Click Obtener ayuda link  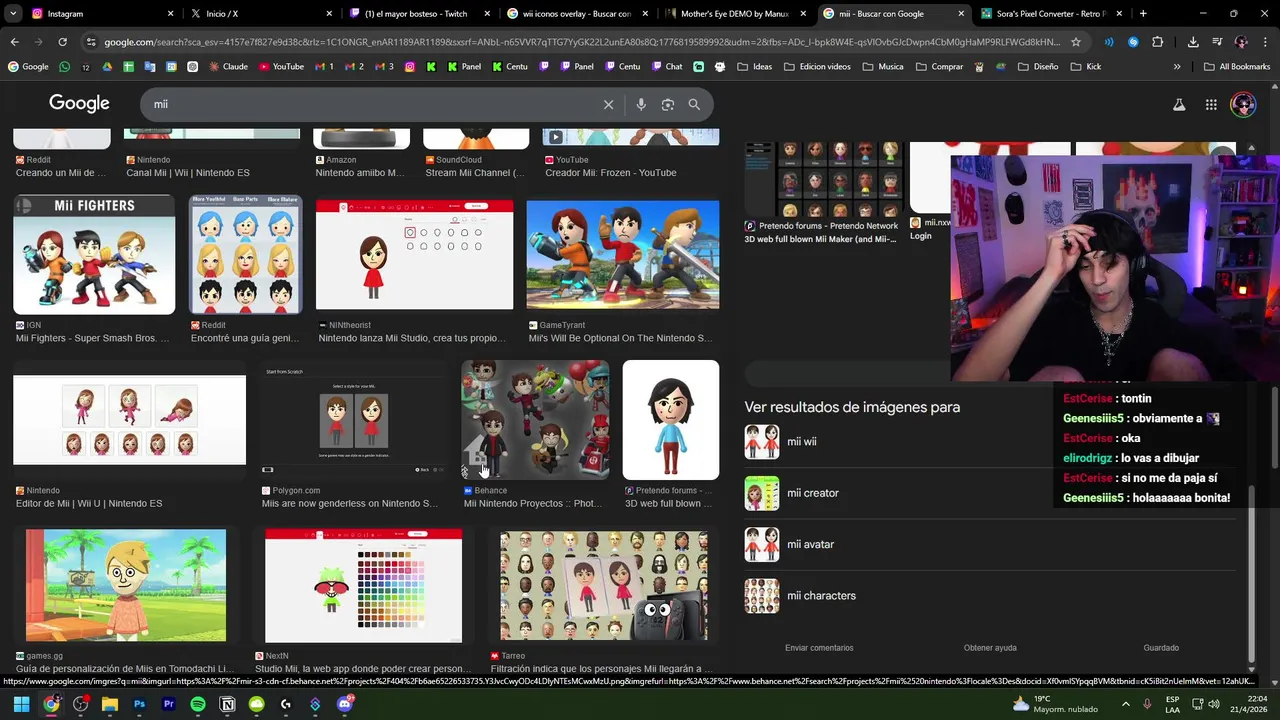click(x=990, y=648)
